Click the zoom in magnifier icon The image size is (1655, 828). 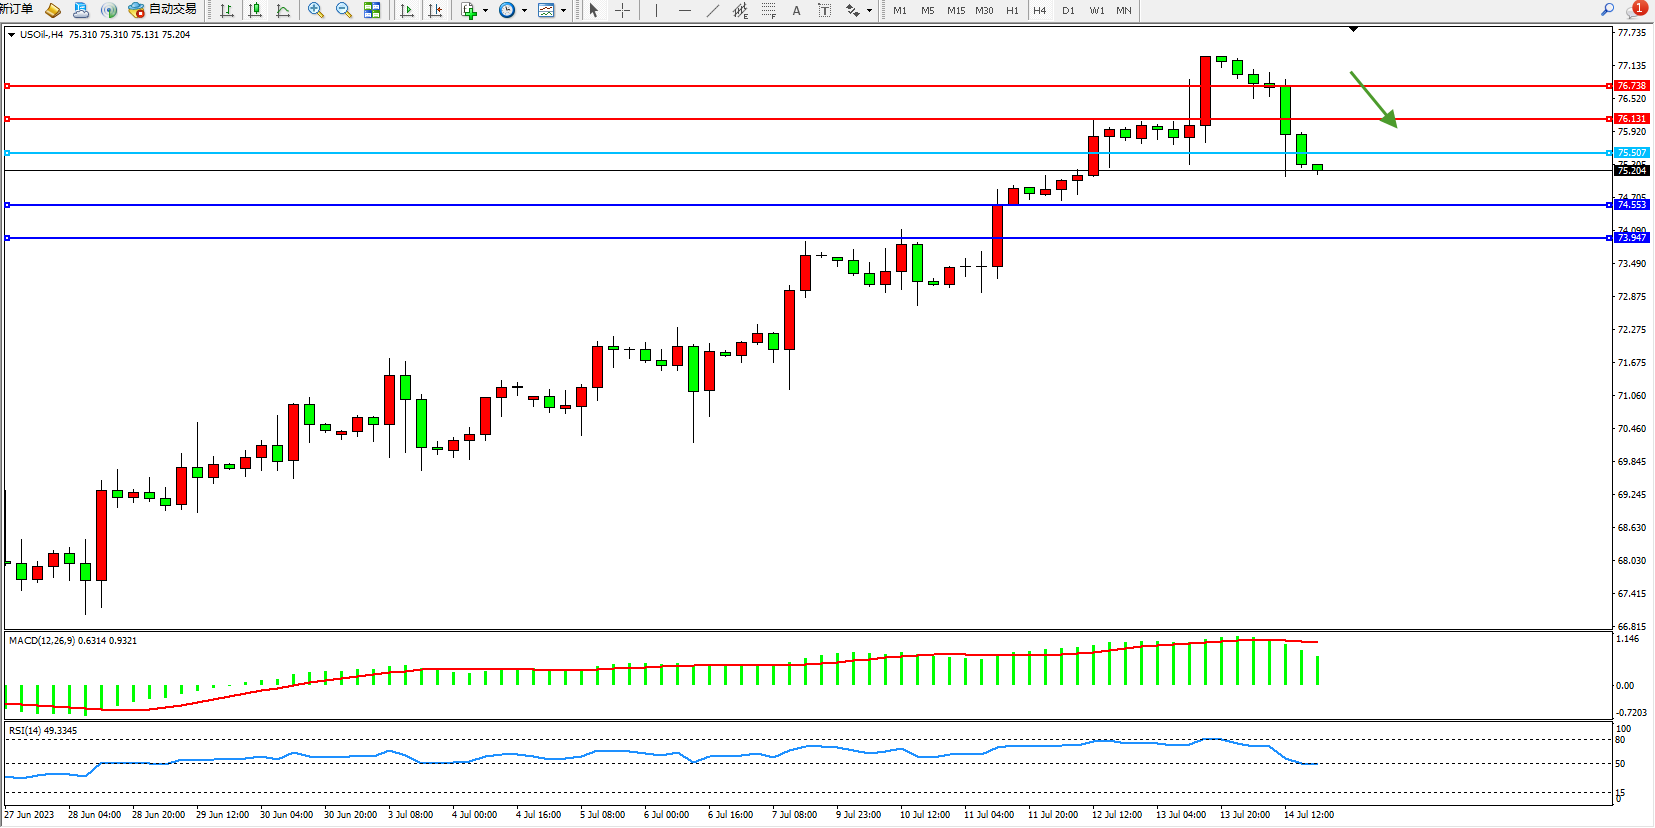coord(316,10)
